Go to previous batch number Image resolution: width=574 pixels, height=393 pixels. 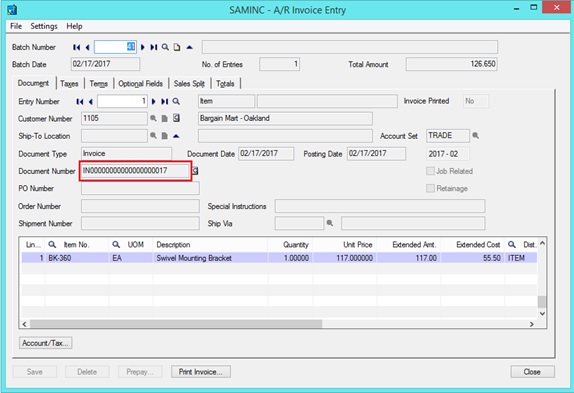pos(87,47)
